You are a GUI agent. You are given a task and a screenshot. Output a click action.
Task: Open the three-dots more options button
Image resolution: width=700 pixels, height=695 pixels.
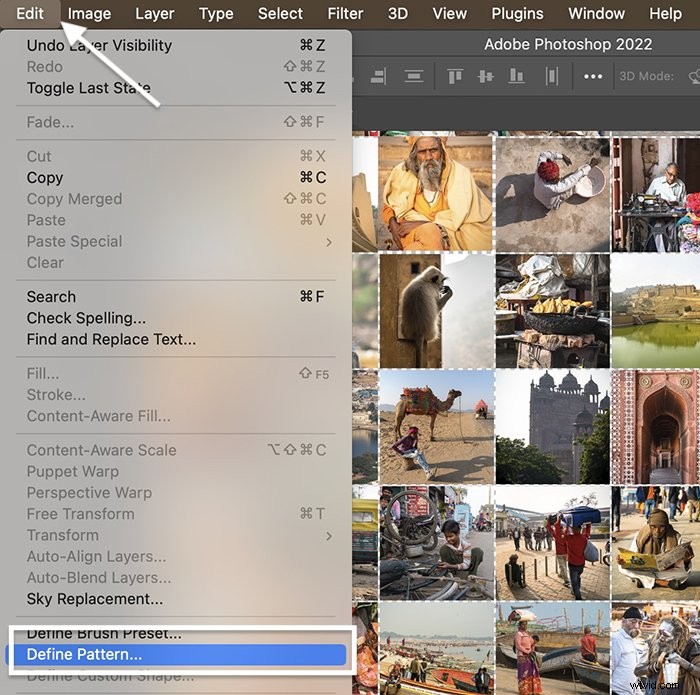coord(593,77)
